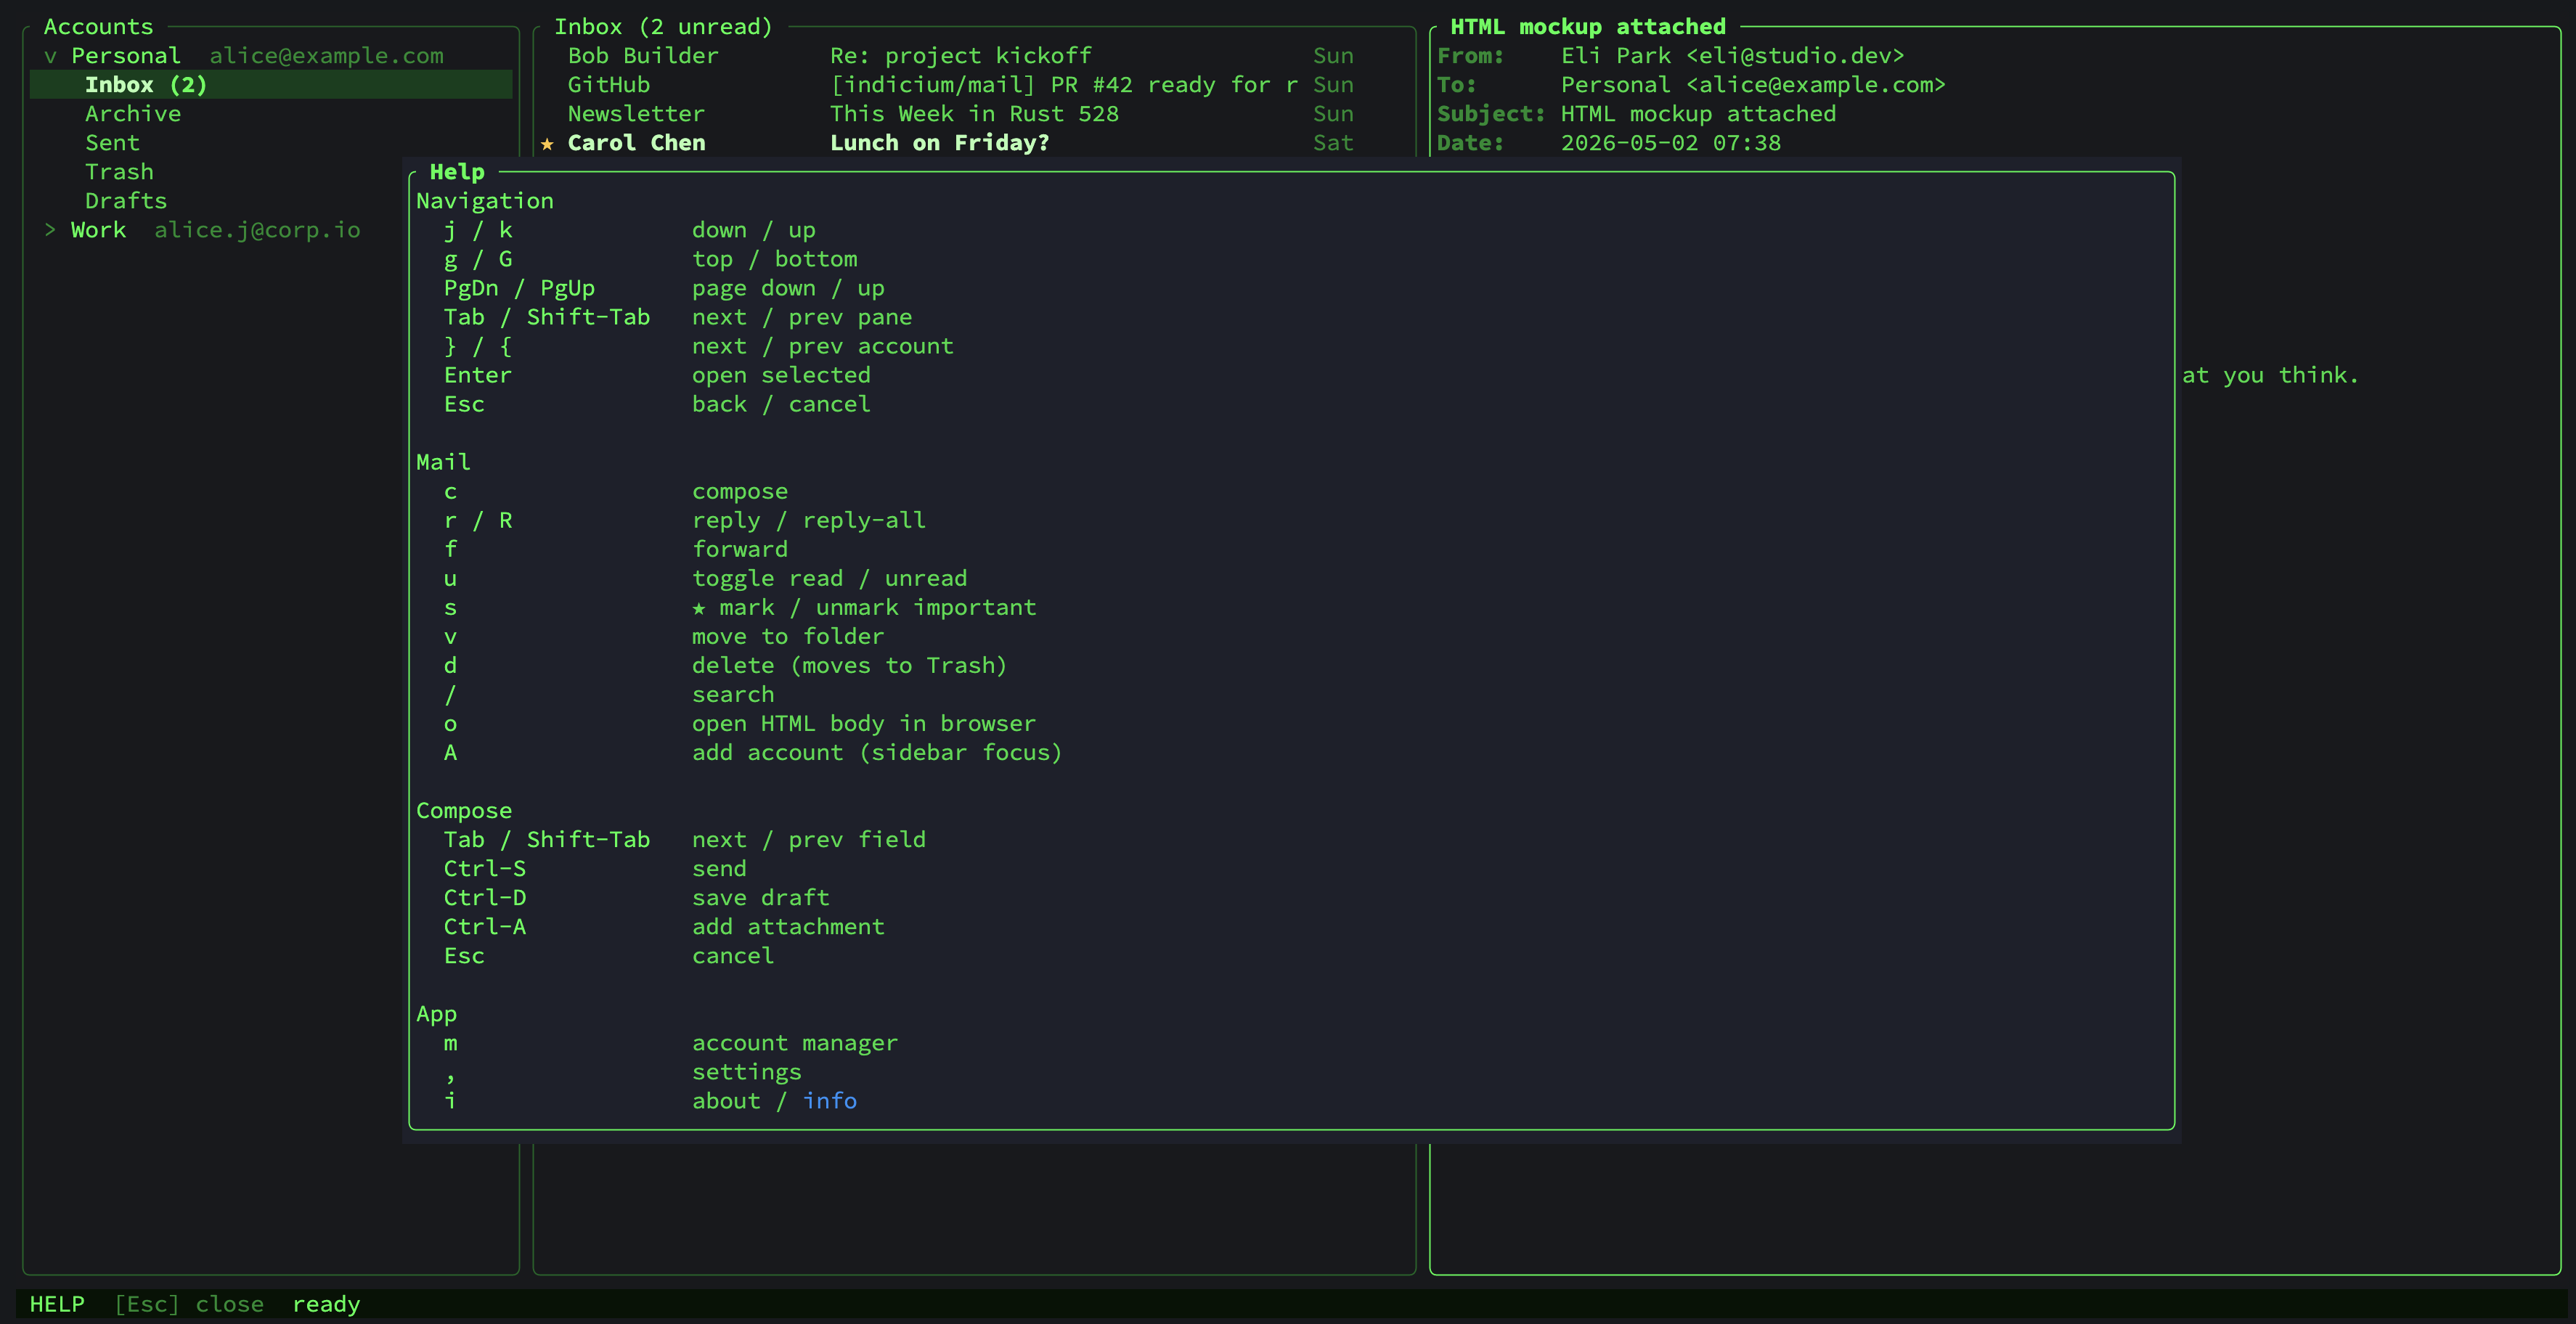
Task: Click the ready status text
Action: pos(326,1304)
